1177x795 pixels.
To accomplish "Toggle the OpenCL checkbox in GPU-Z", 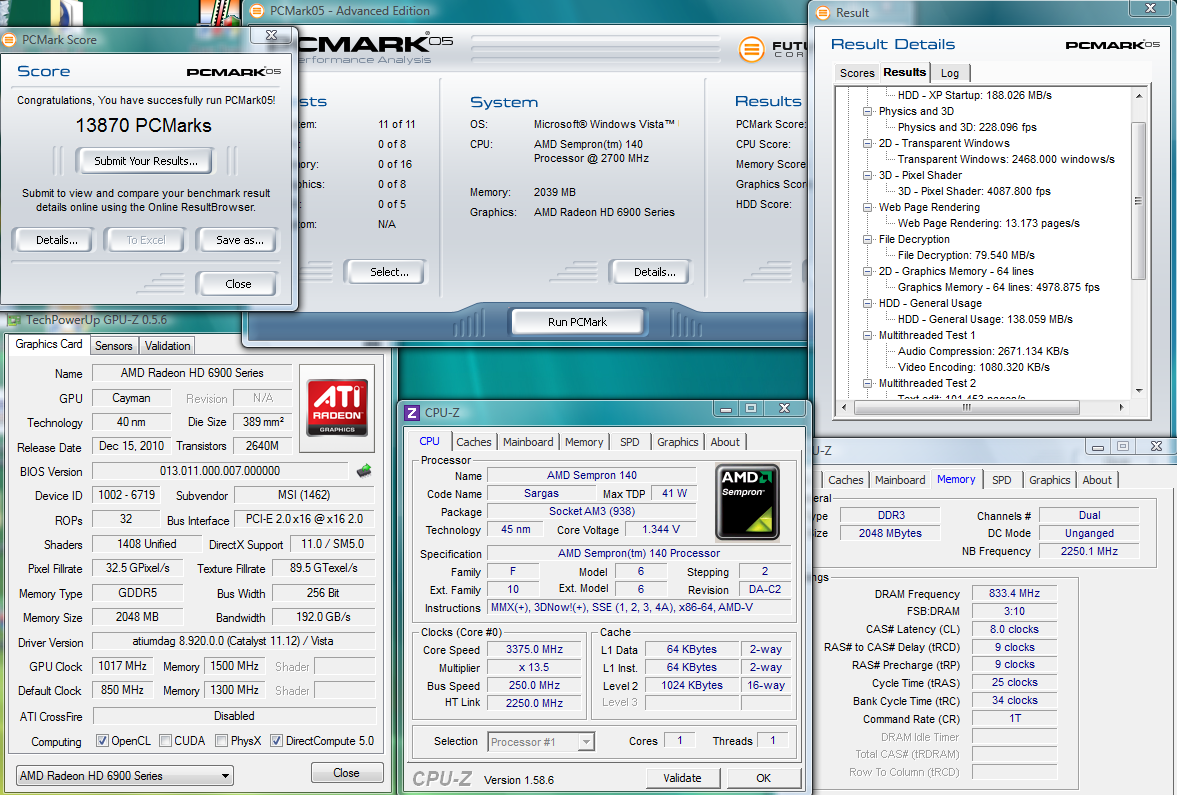I will tap(102, 741).
